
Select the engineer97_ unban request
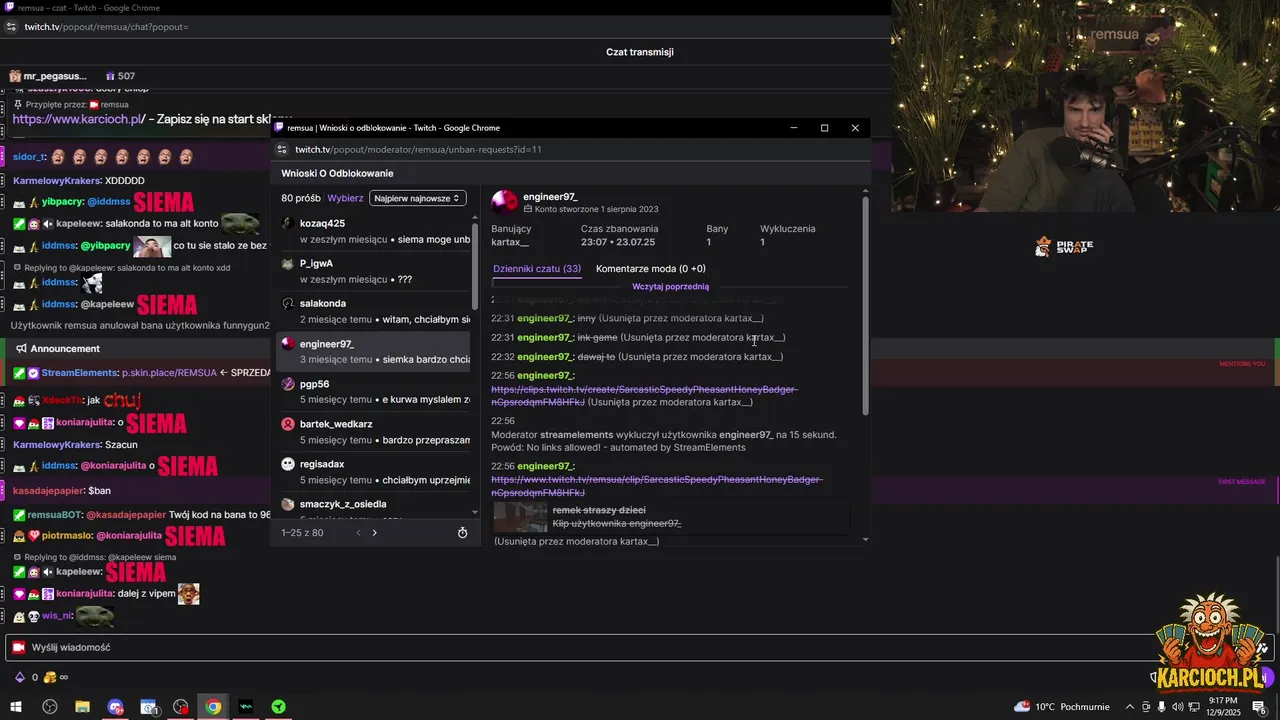pos(373,351)
